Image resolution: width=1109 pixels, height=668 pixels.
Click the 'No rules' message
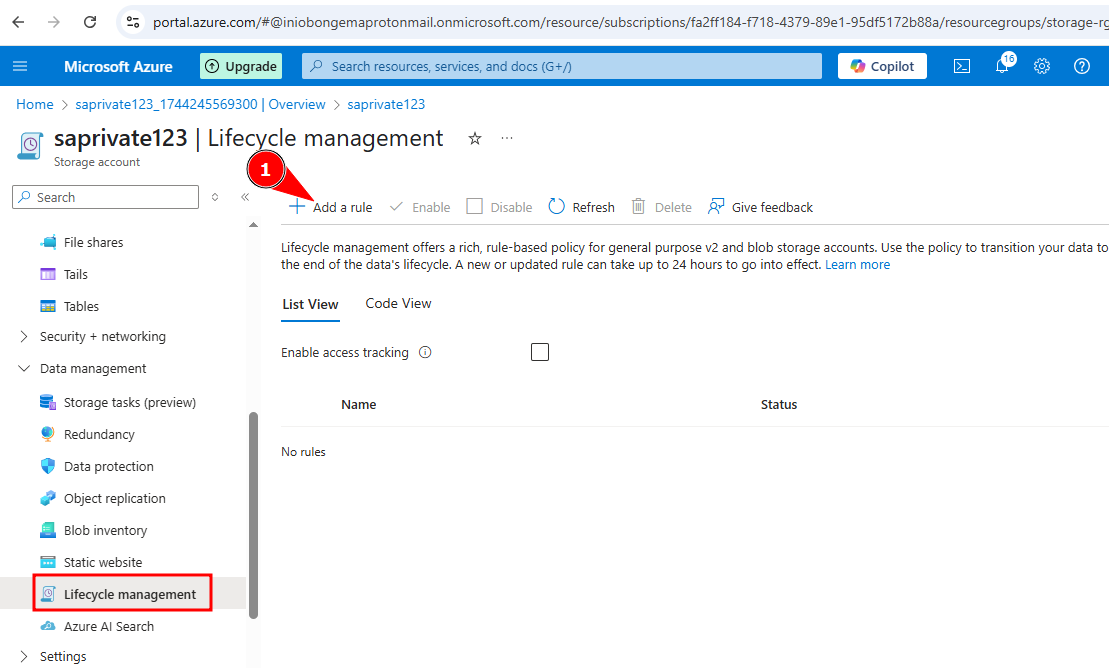303,452
